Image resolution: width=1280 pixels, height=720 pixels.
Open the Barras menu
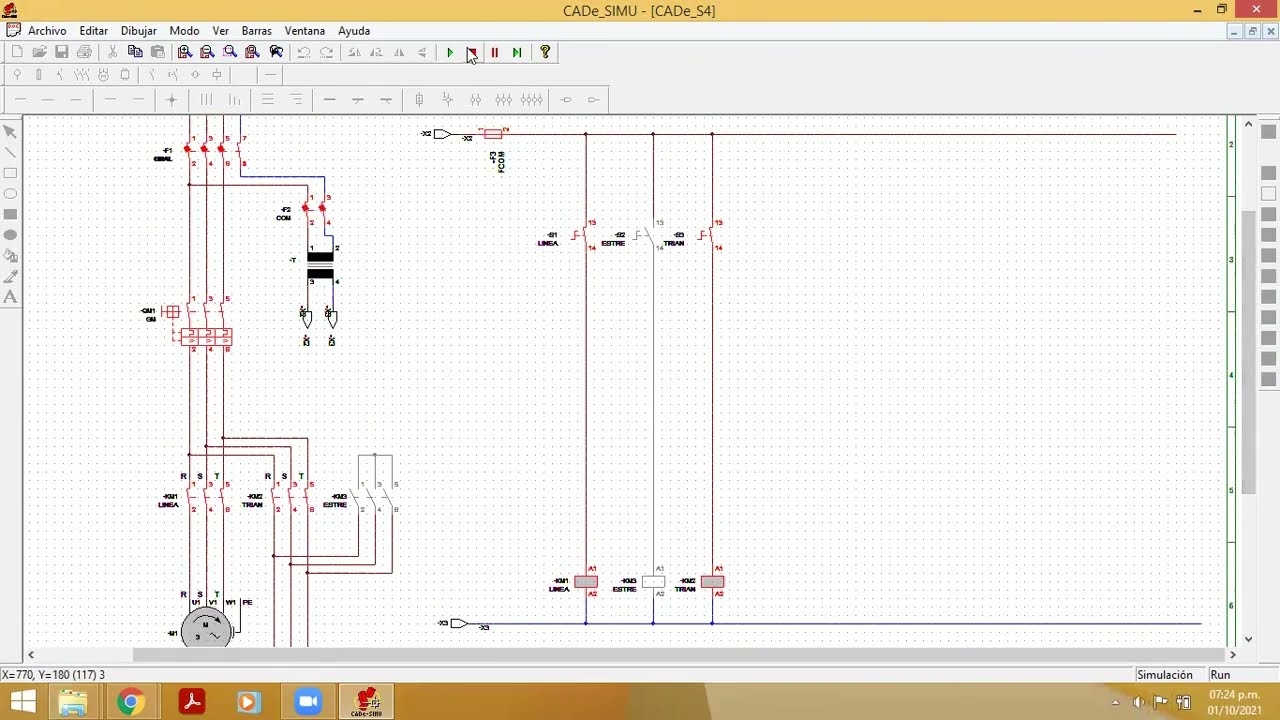pyautogui.click(x=257, y=31)
